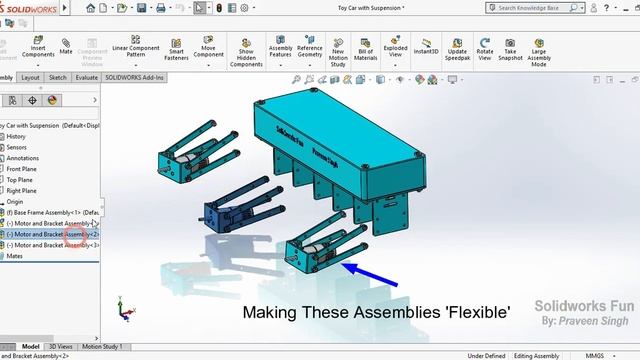Open the DimXpertManager crosshair tab
Viewport: 640px width, 360px height.
[32, 100]
